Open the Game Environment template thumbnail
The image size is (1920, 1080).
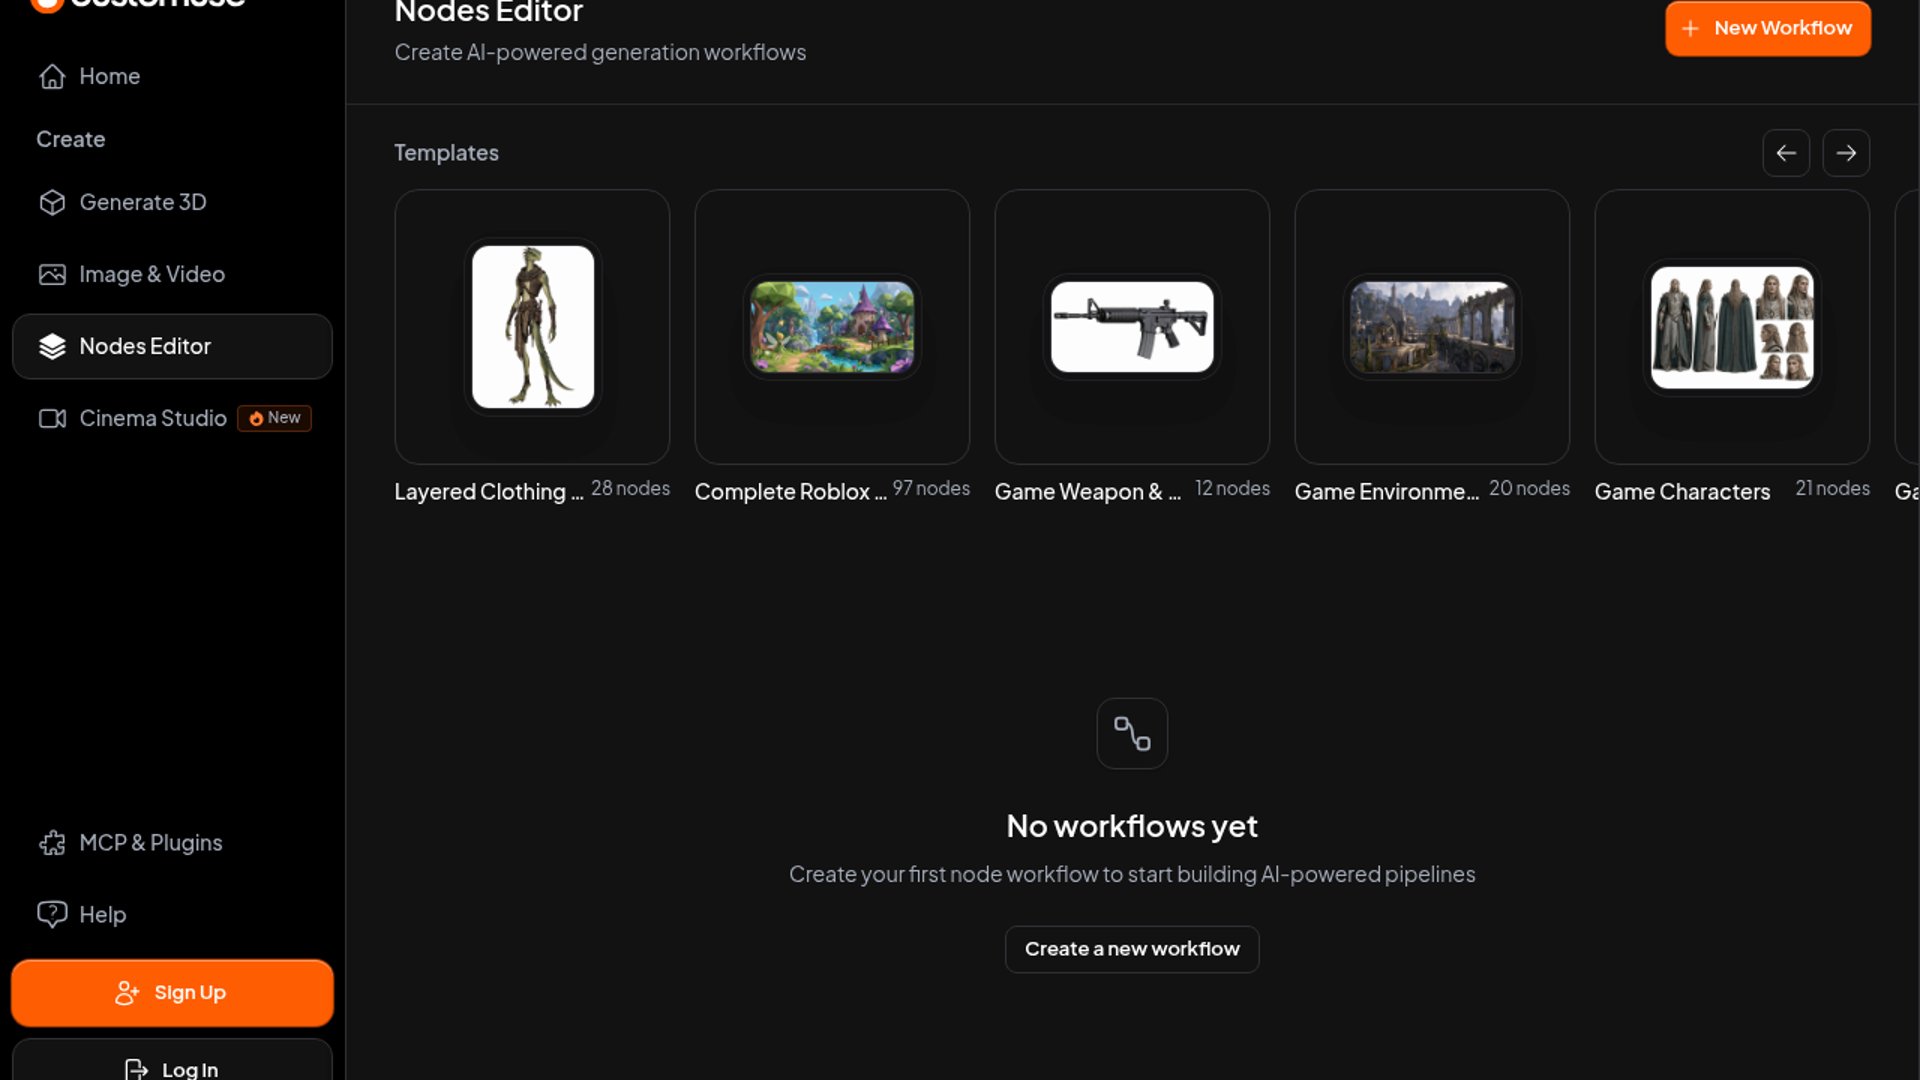(1432, 327)
